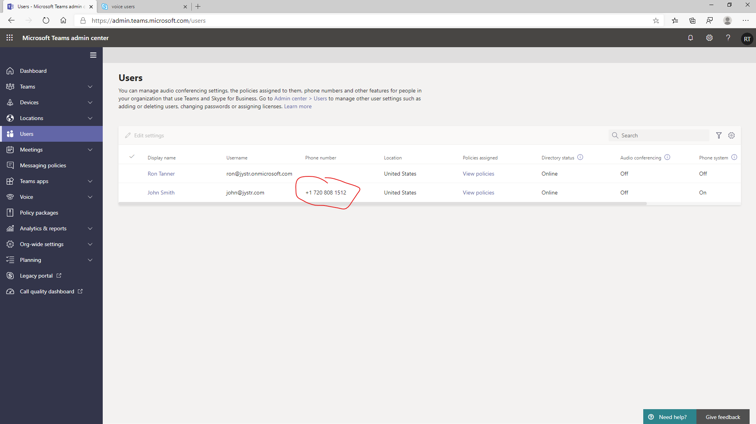Click the user Search field
This screenshot has height=424, width=756.
(x=659, y=136)
